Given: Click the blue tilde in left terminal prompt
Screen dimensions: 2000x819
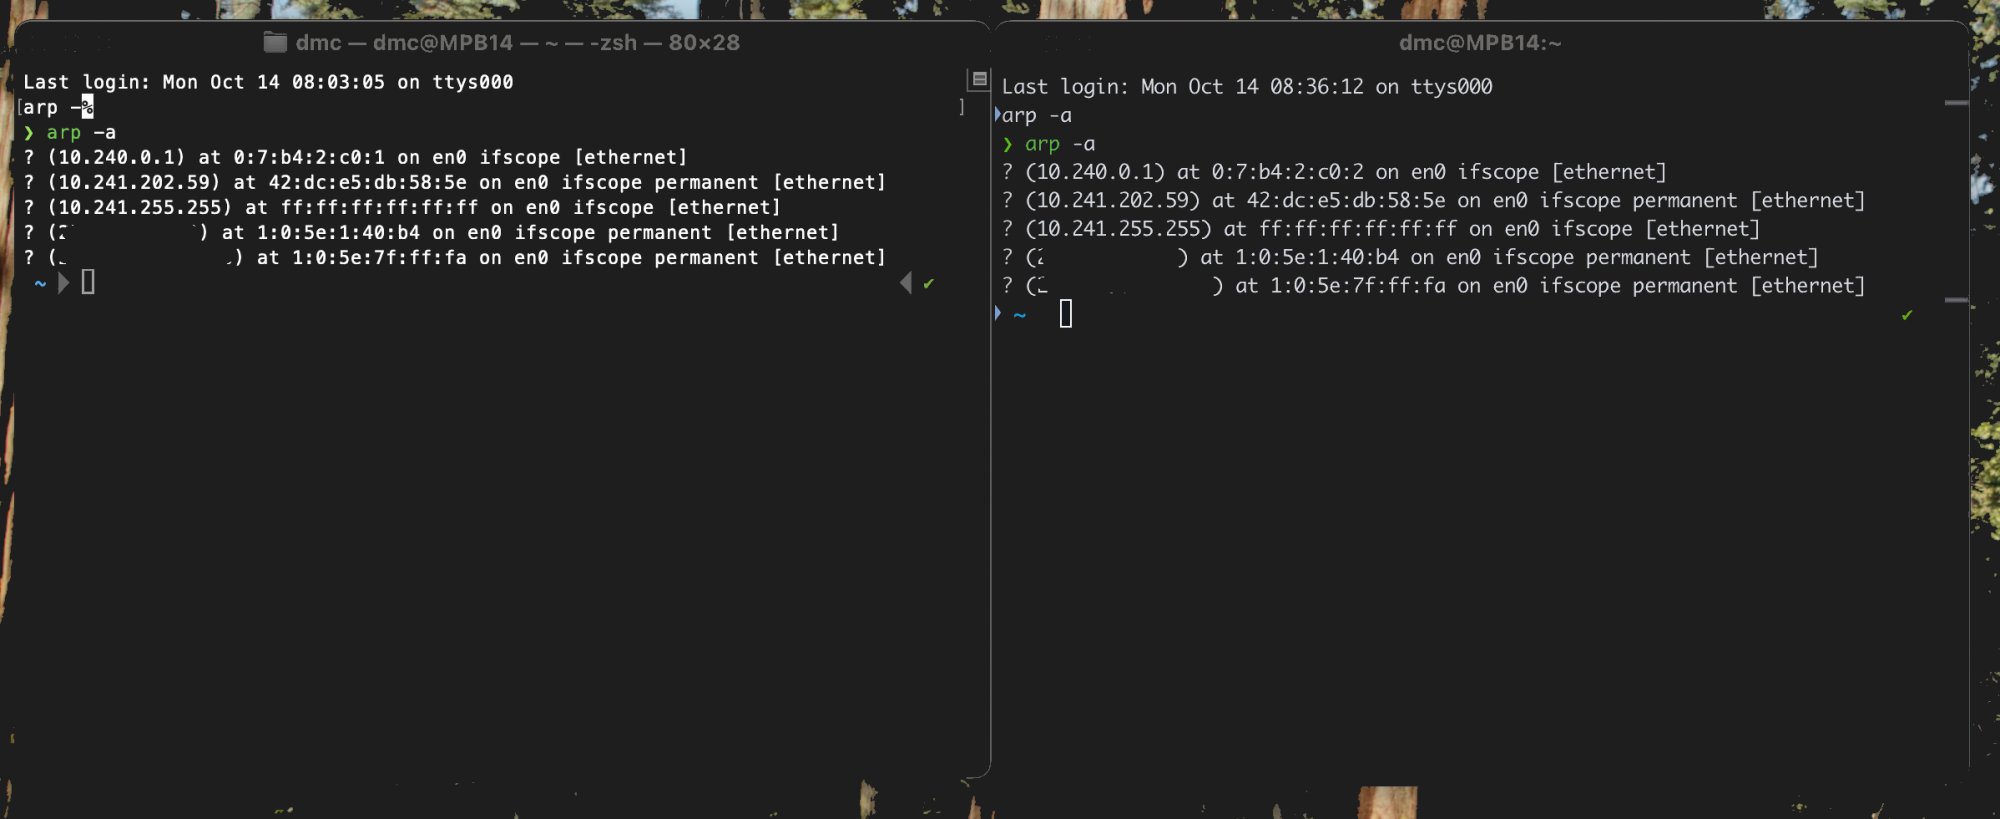Looking at the screenshot, I should (x=40, y=284).
